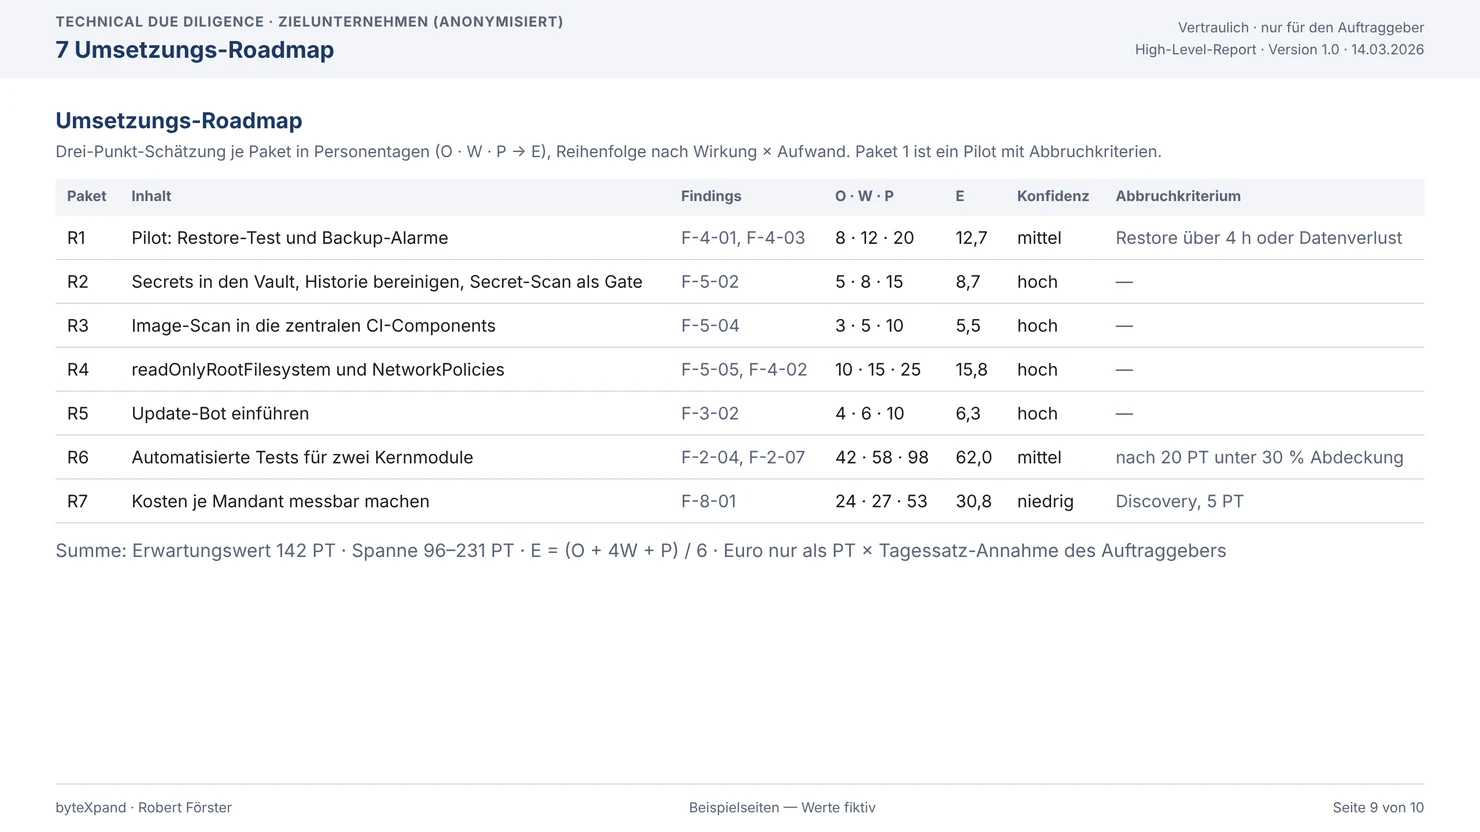1480x832 pixels.
Task: Click 'Automatisierte Tests für zwei Kernmodule'
Action: [x=303, y=458]
